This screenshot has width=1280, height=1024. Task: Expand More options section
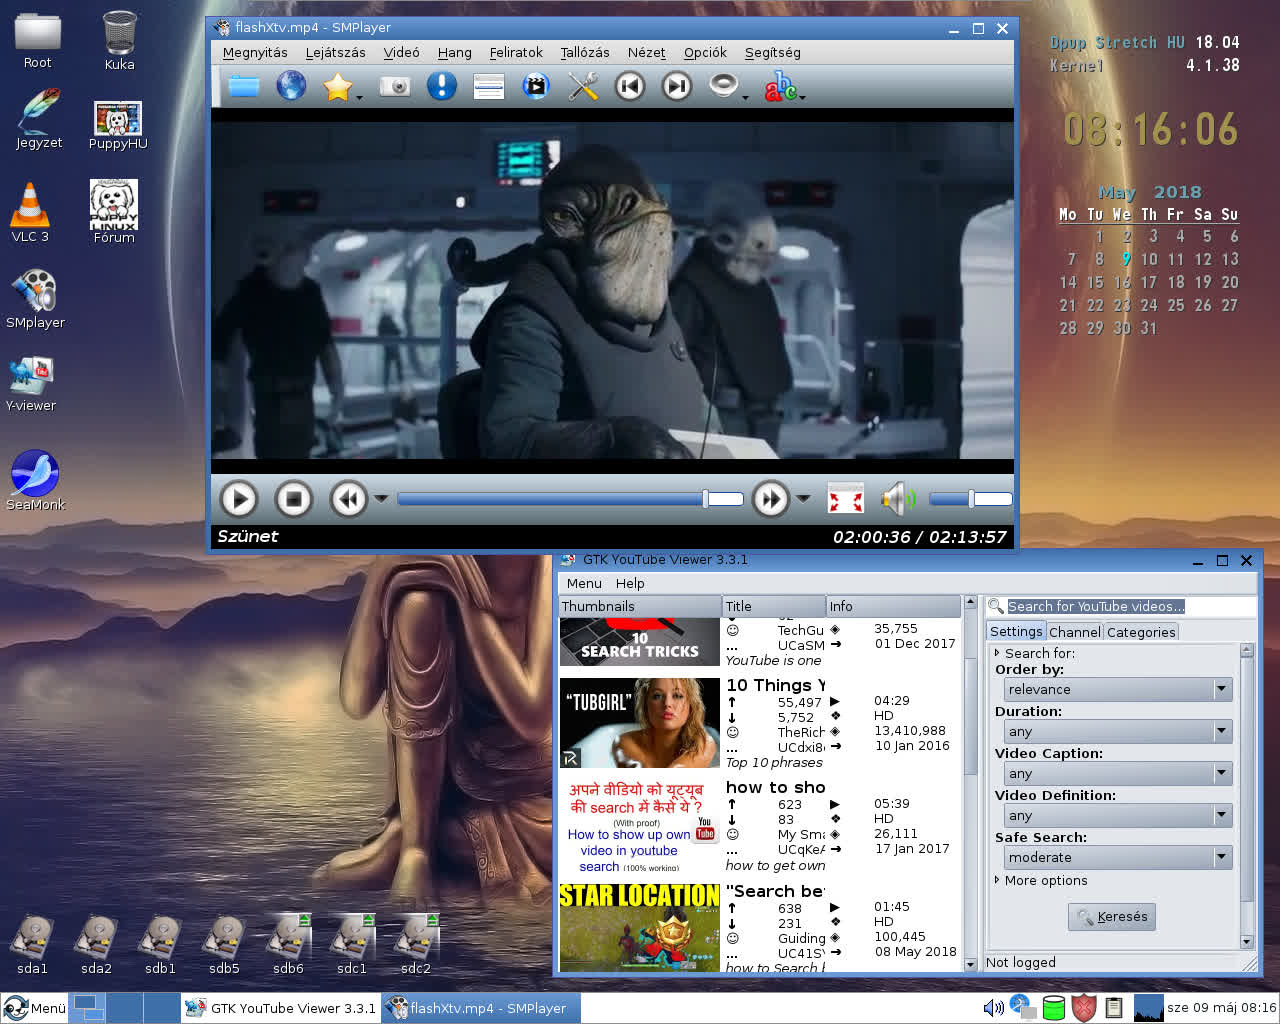click(x=1040, y=880)
